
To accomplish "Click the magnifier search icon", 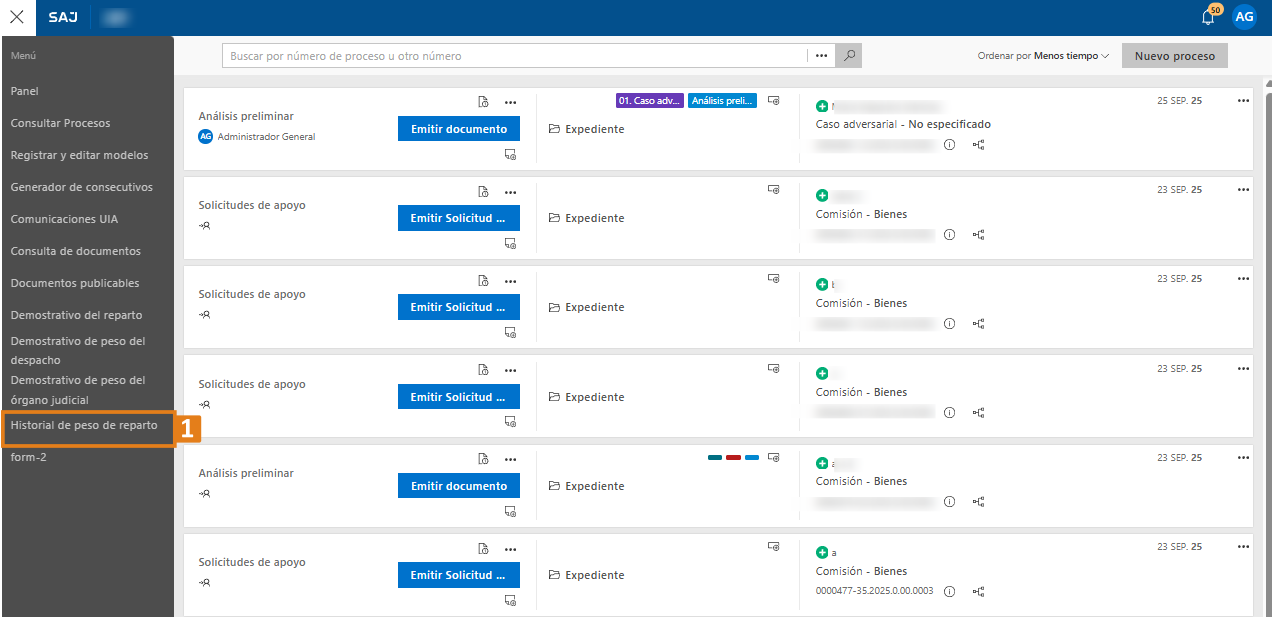I will (849, 56).
